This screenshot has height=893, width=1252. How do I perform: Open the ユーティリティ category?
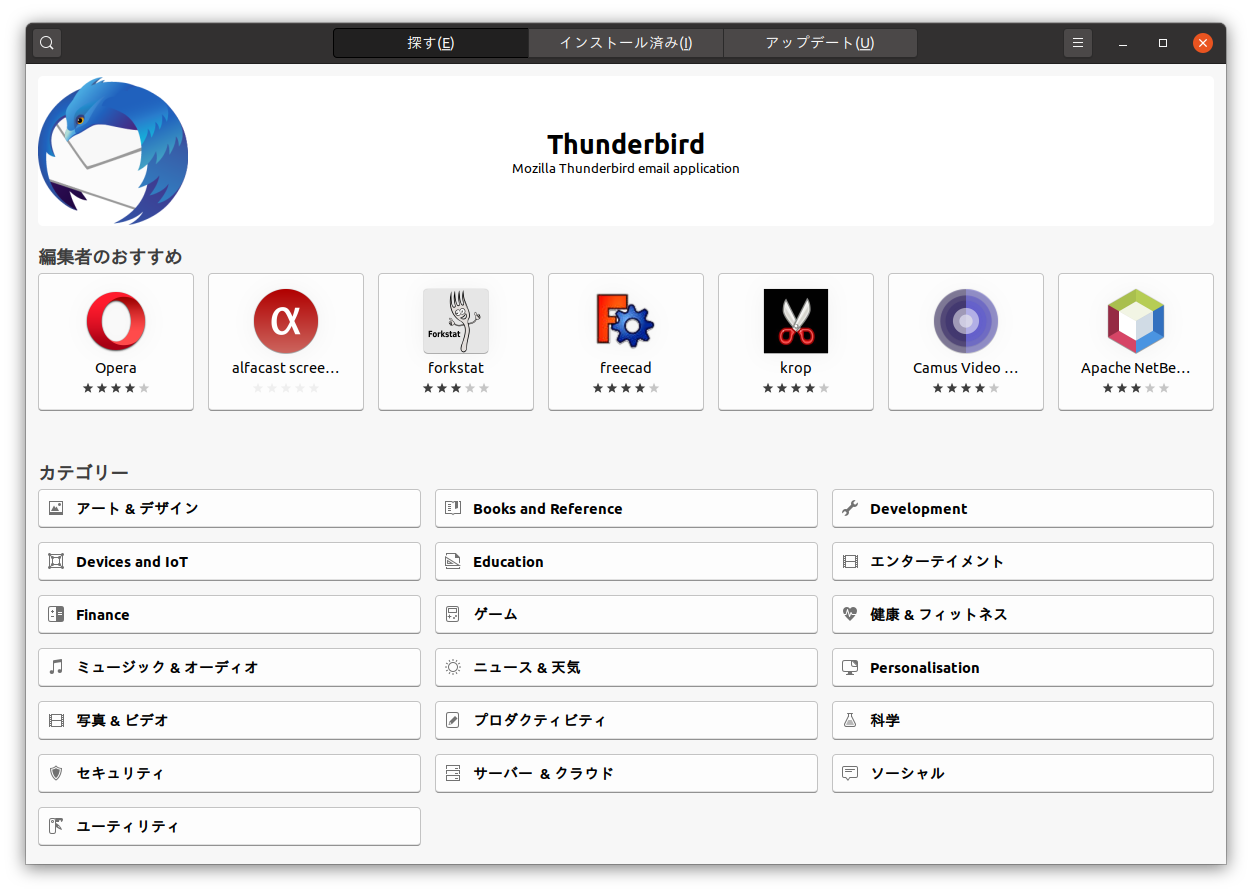(x=229, y=826)
